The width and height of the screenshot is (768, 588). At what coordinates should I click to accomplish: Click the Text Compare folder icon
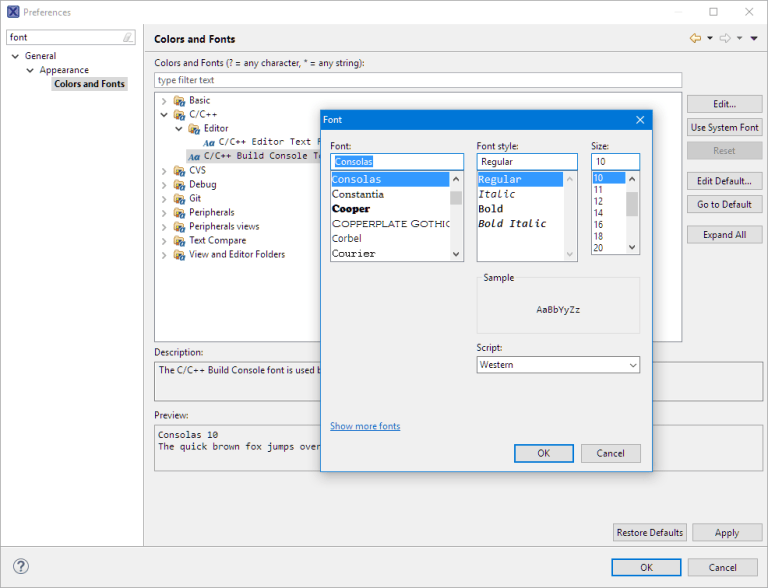179,241
